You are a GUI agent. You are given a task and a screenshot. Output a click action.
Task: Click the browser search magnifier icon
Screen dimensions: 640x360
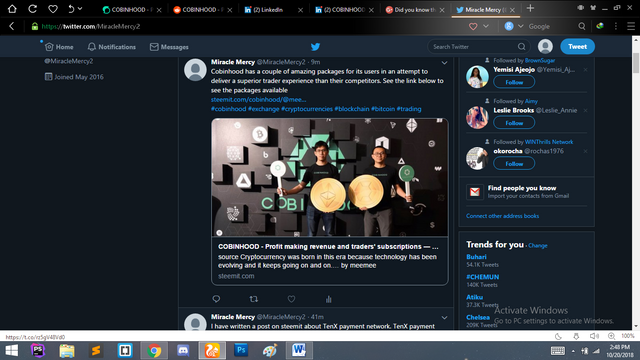[x=582, y=26]
